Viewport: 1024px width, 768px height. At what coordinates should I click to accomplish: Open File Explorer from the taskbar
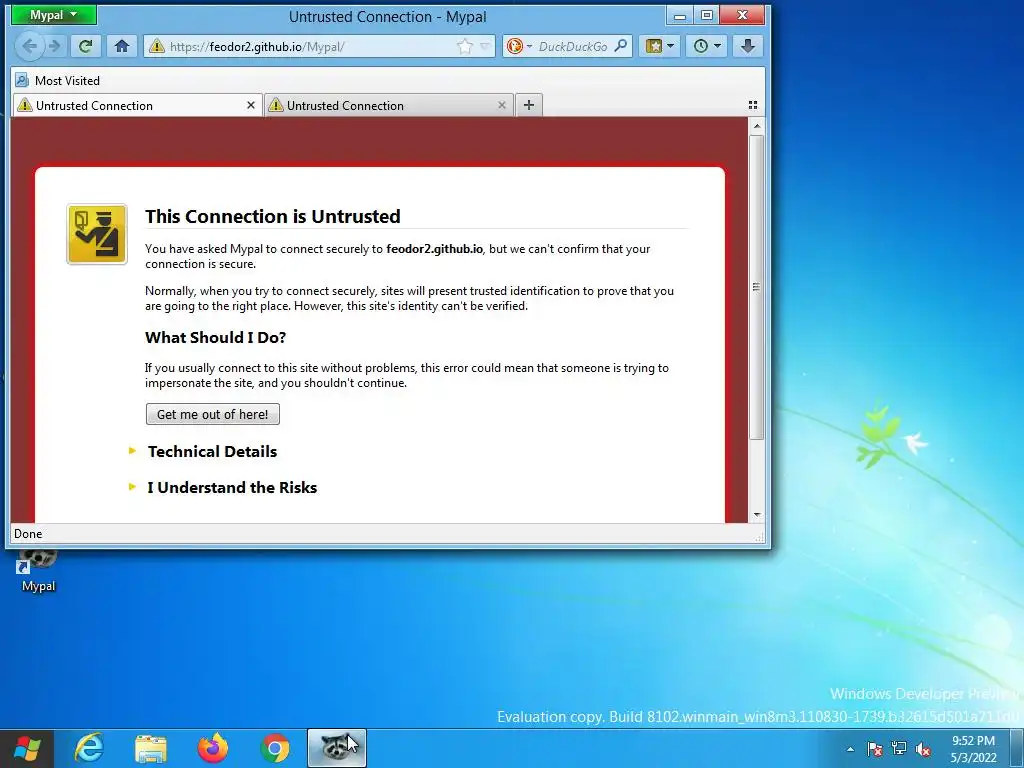pyautogui.click(x=151, y=748)
